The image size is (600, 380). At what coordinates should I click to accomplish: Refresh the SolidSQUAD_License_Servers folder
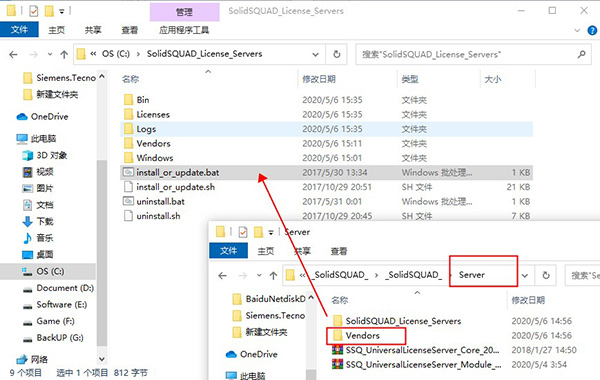pyautogui.click(x=336, y=54)
